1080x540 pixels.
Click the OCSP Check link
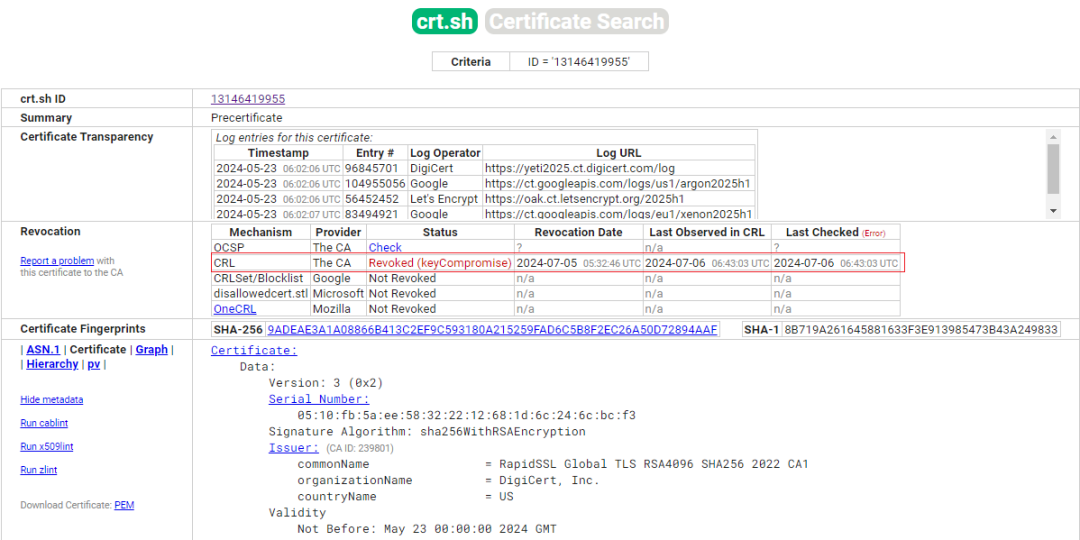tap(385, 247)
